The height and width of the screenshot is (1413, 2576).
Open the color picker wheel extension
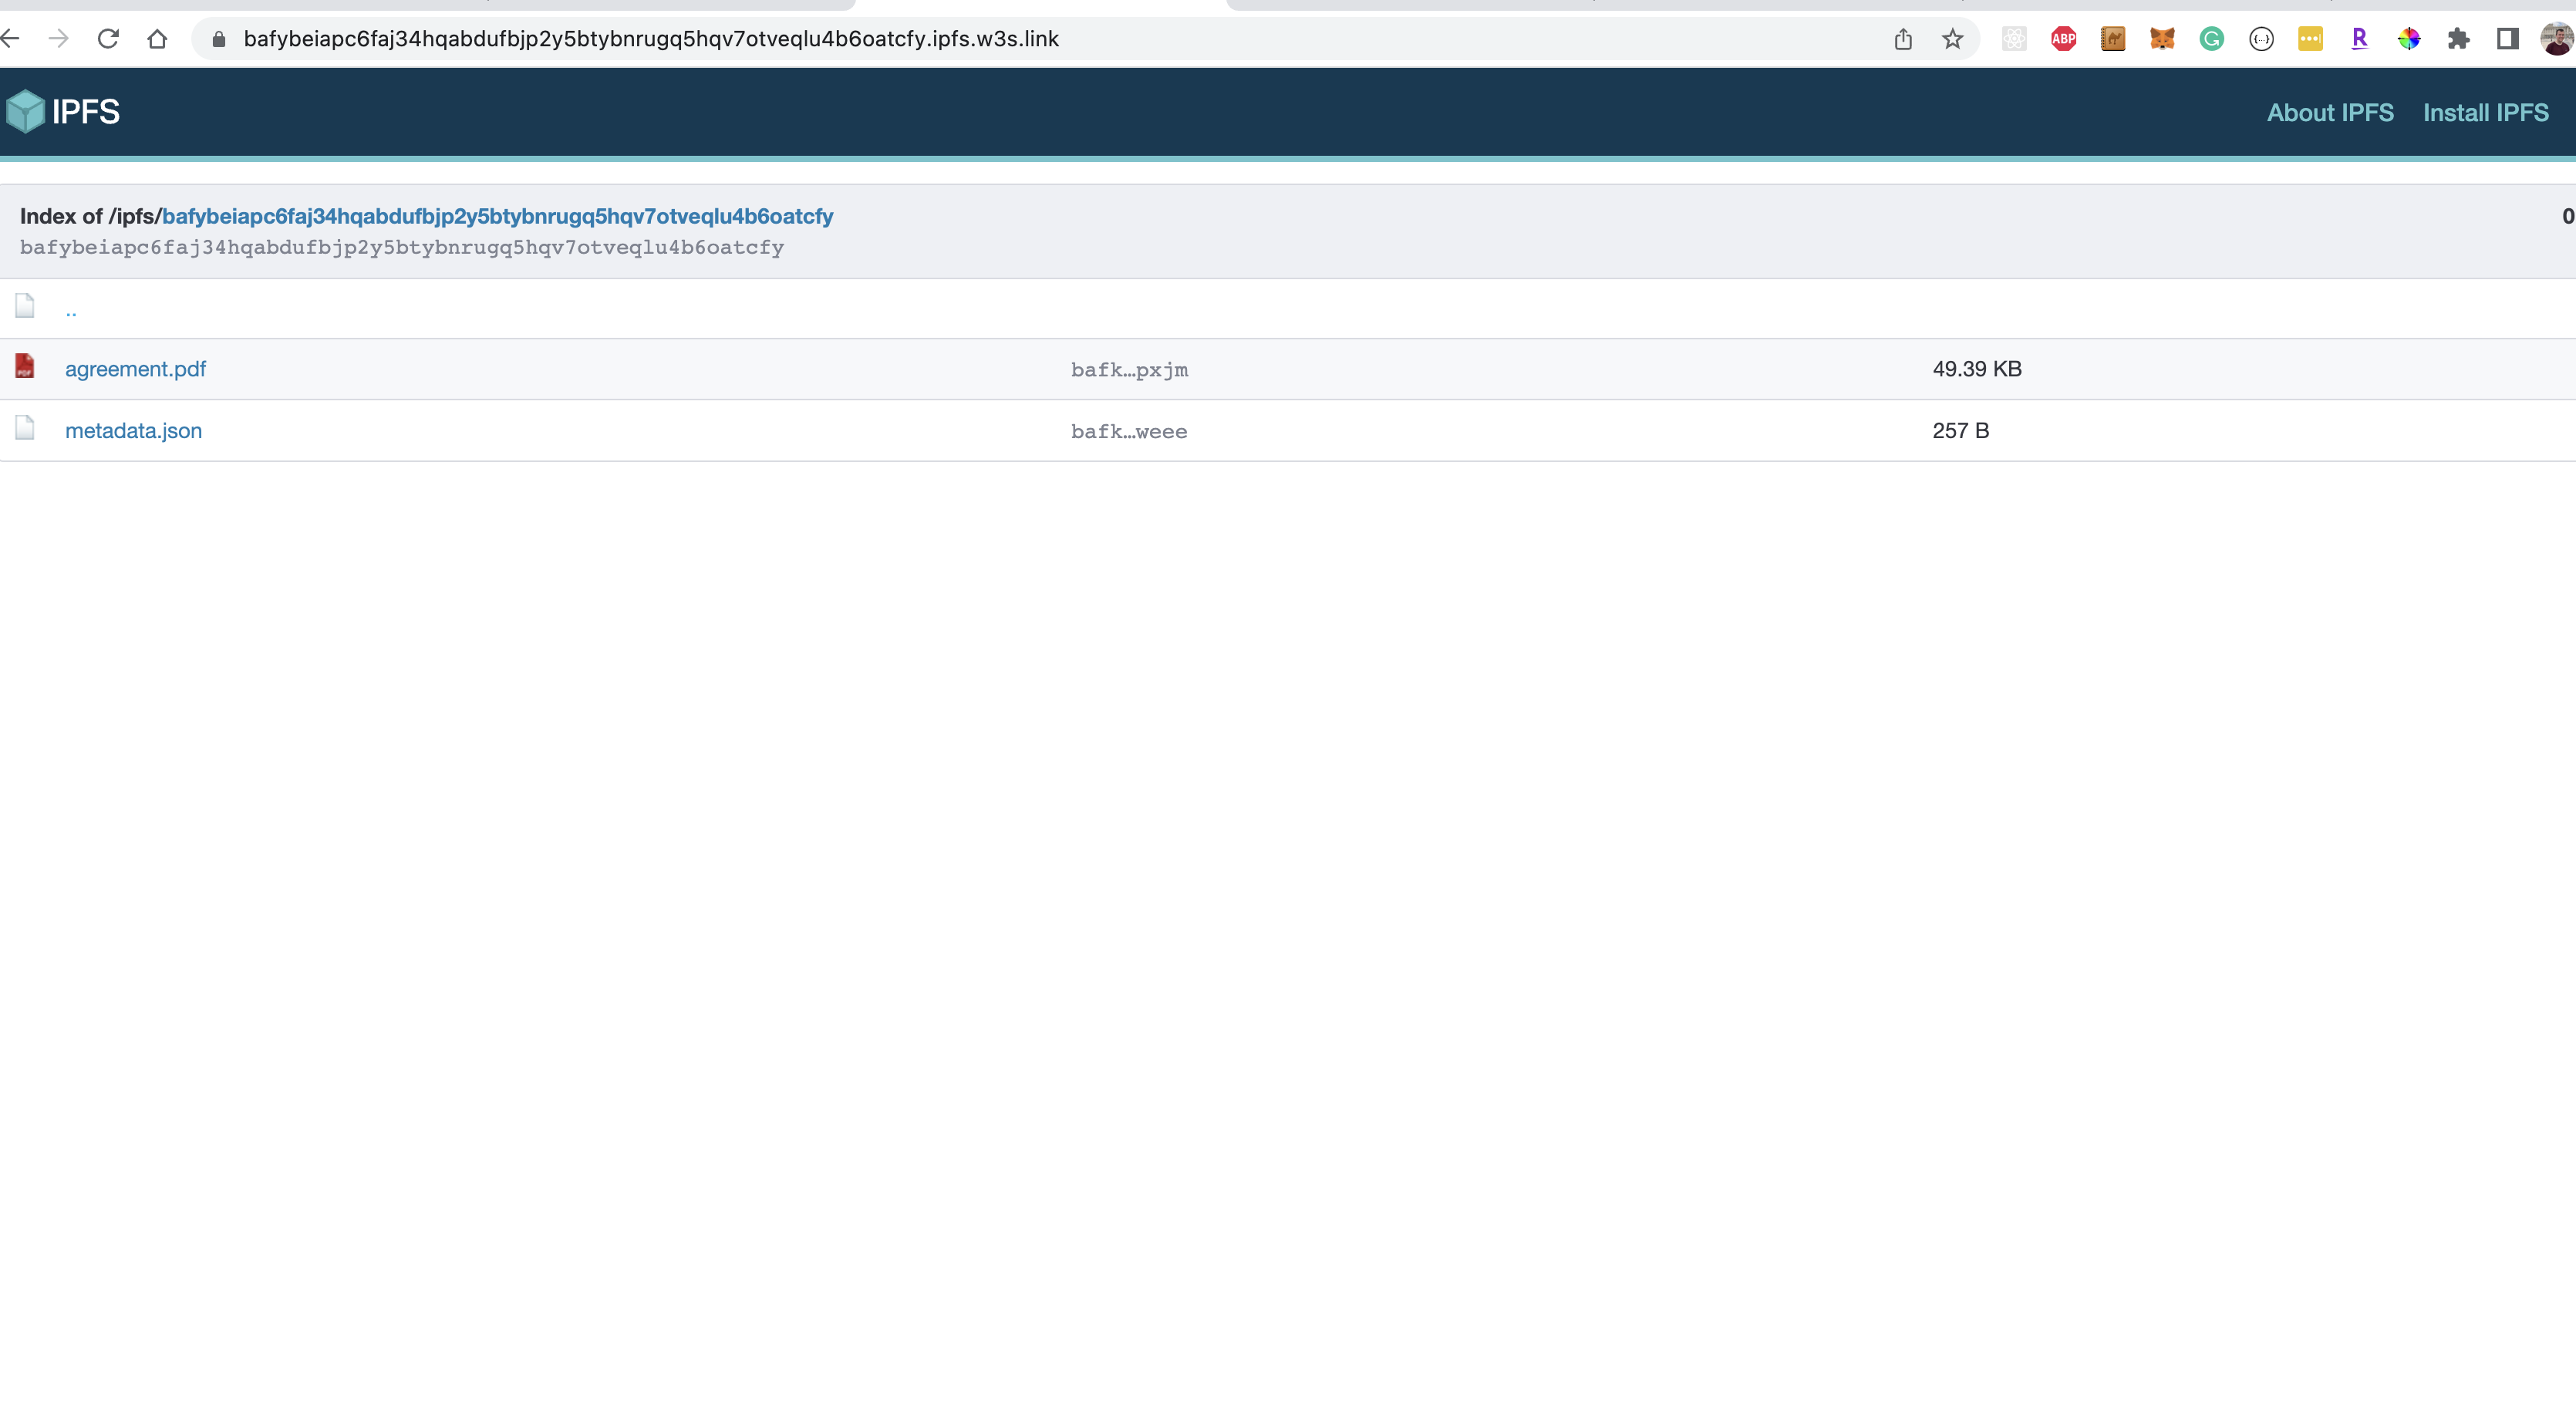coord(2408,39)
